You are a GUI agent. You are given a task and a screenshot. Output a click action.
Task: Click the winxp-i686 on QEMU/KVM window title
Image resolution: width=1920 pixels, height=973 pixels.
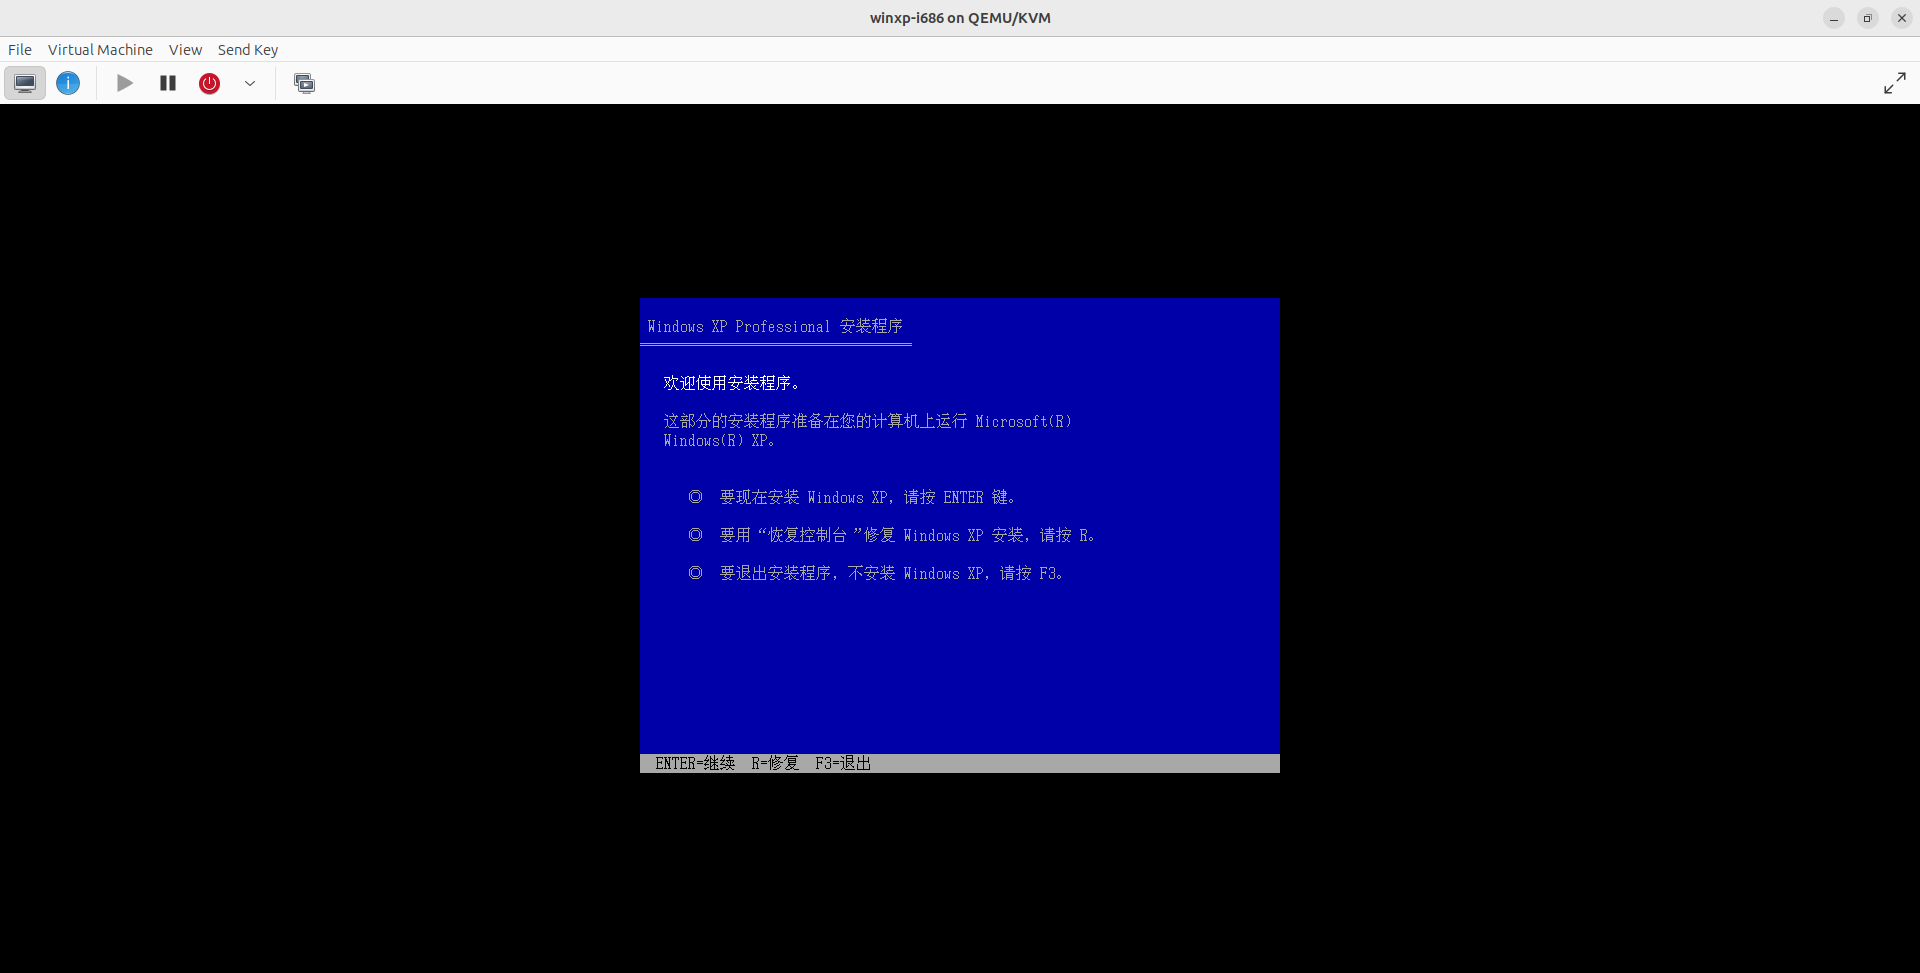(x=960, y=18)
